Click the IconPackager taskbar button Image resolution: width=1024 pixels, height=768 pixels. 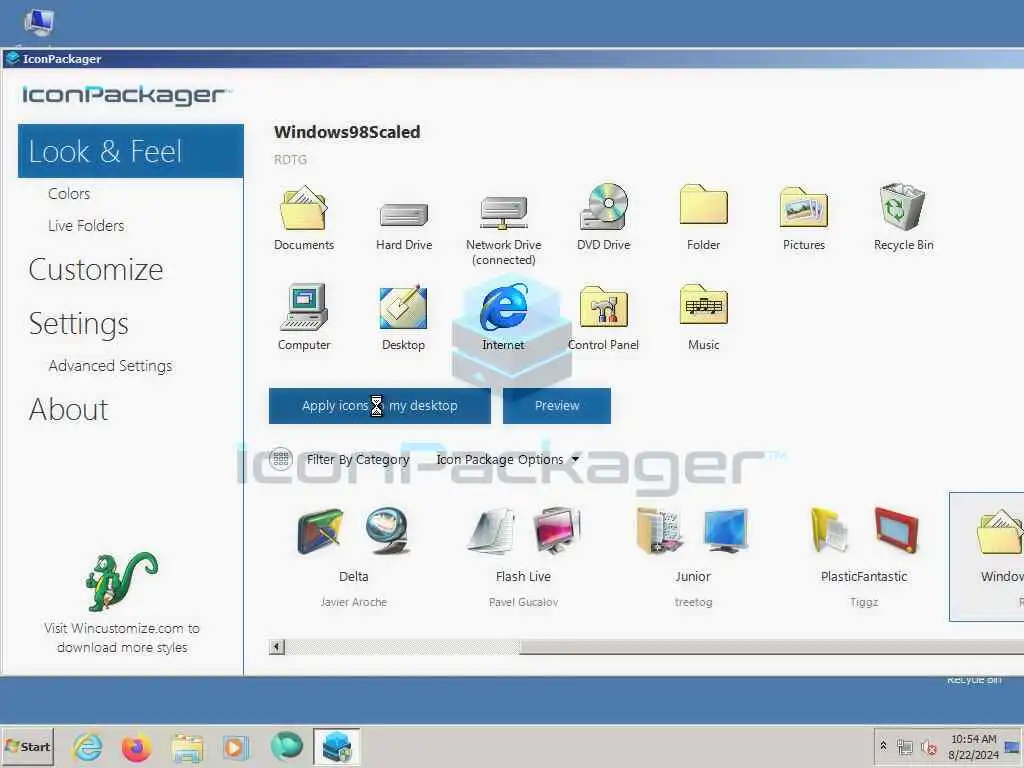pos(336,747)
